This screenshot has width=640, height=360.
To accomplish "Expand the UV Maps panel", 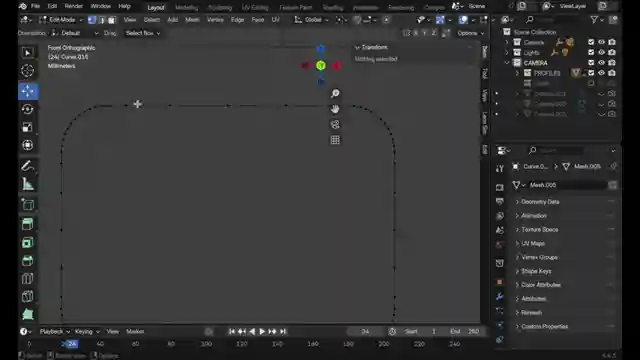I will (x=533, y=243).
